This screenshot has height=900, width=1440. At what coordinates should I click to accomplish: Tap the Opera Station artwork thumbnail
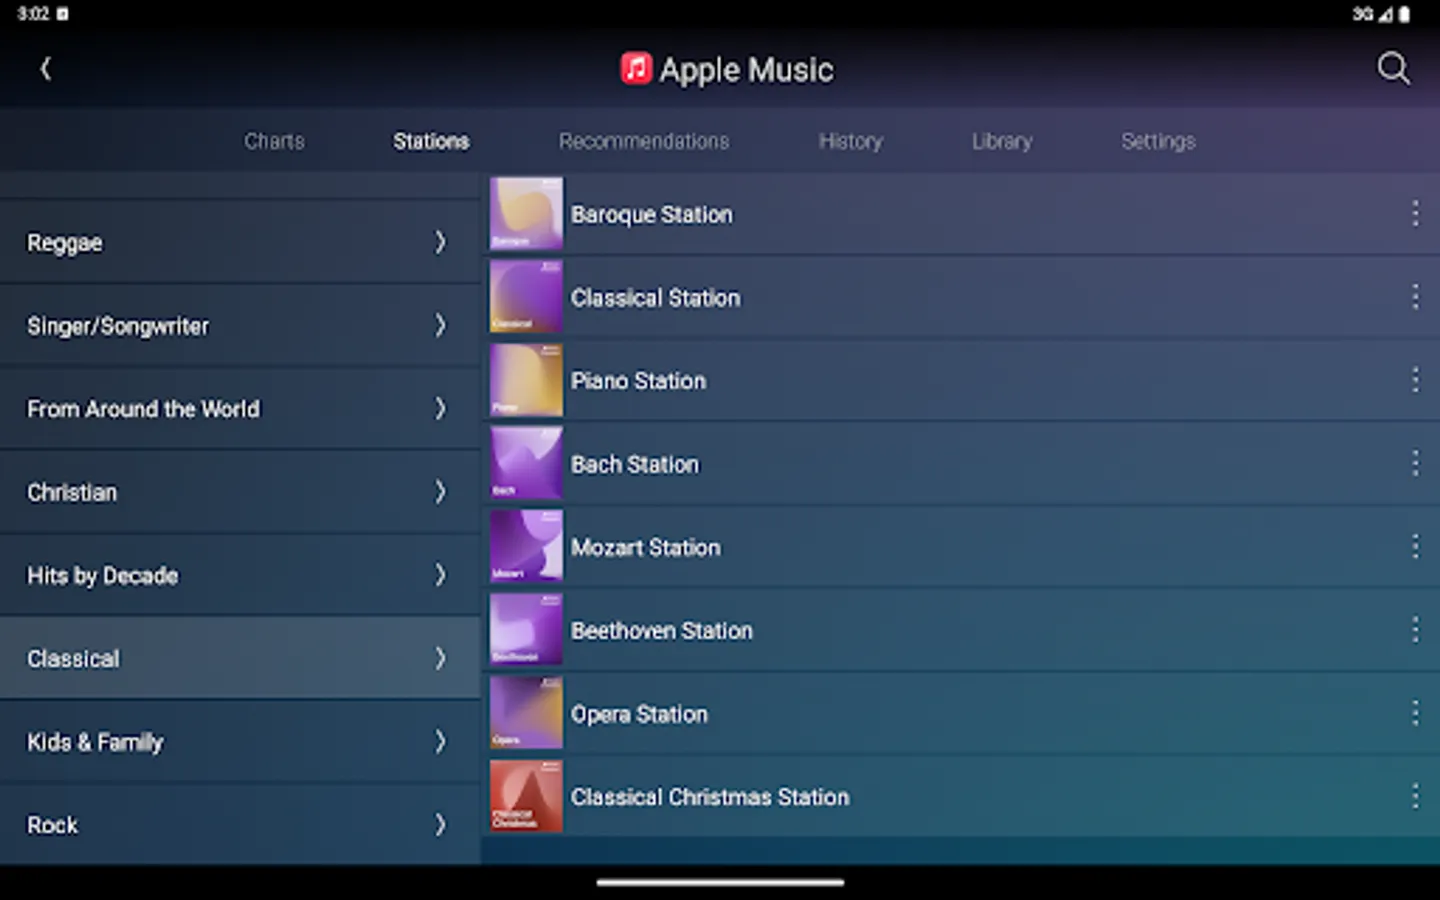tap(525, 713)
